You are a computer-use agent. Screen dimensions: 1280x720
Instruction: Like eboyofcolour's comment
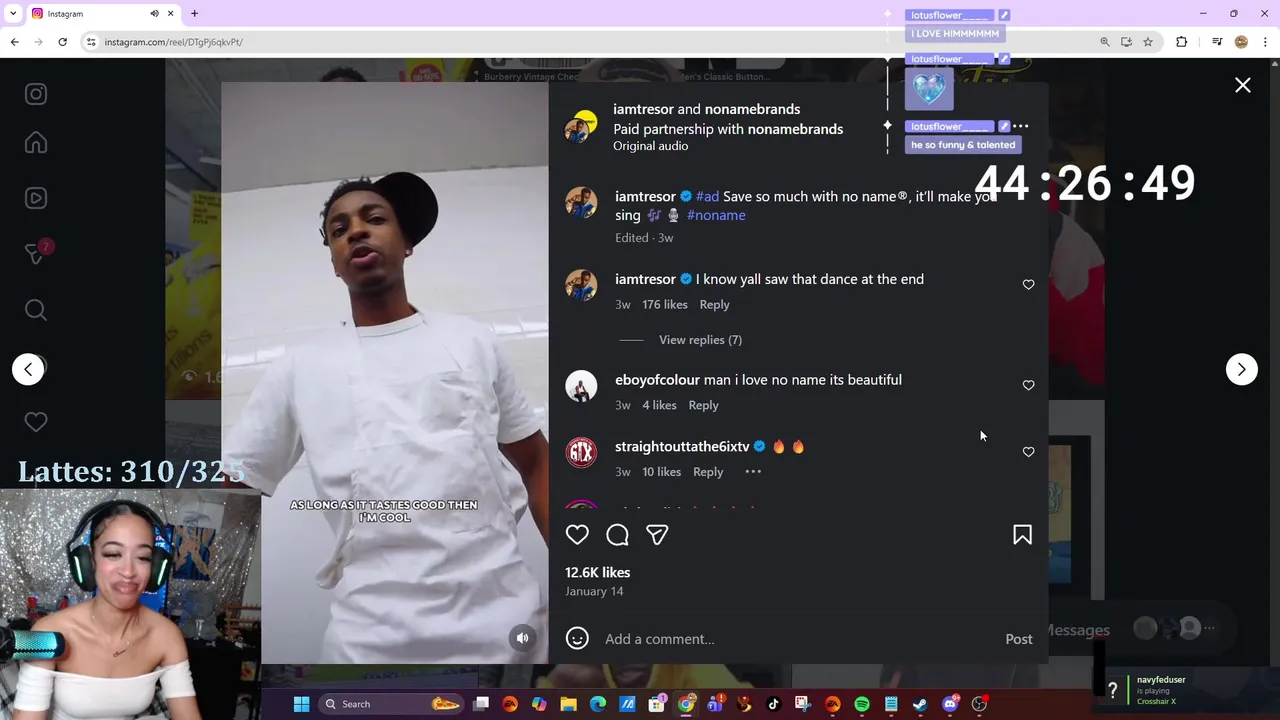click(x=1028, y=385)
